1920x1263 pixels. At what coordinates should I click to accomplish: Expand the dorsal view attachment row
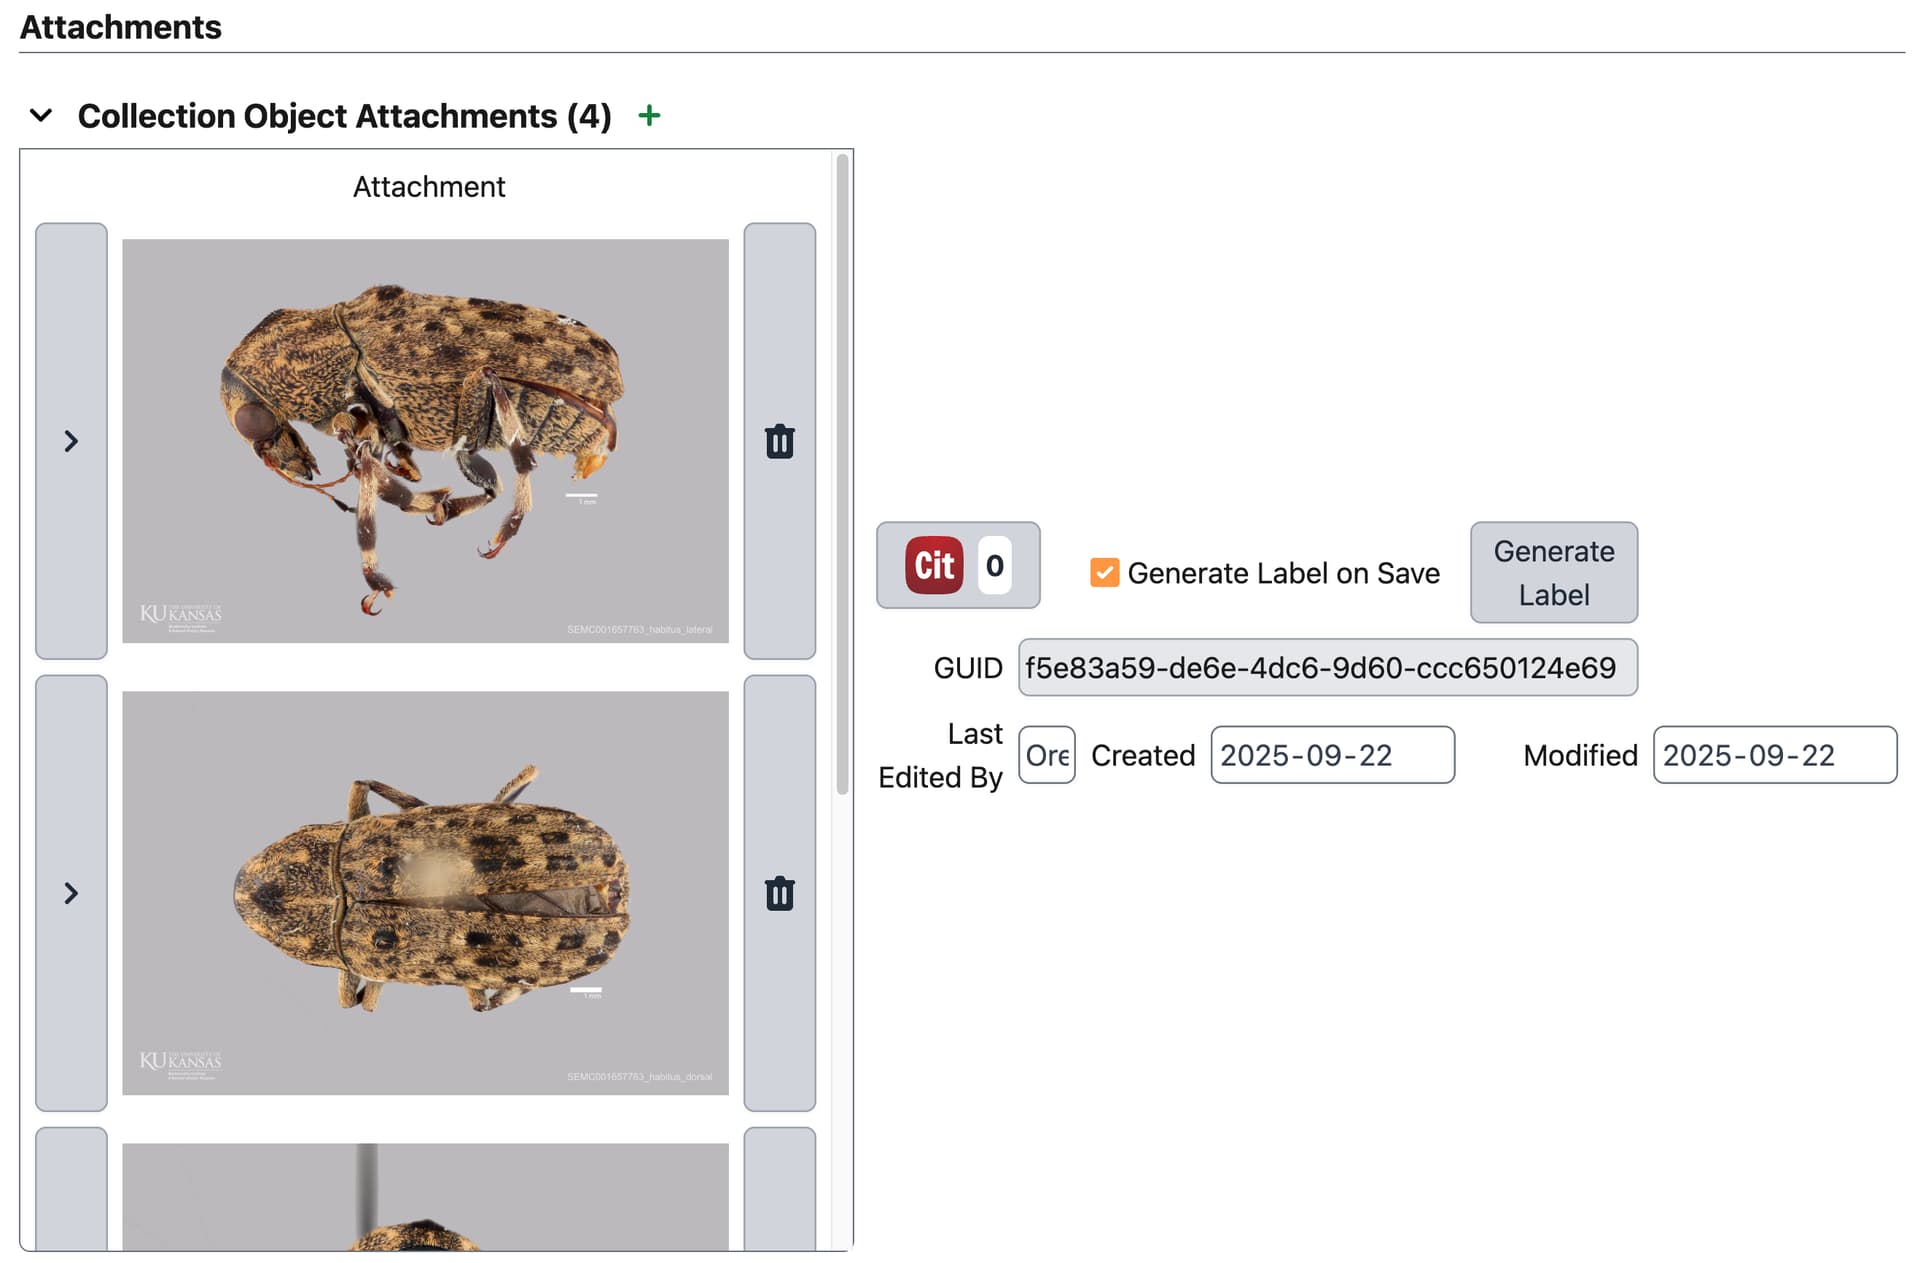pos(71,893)
